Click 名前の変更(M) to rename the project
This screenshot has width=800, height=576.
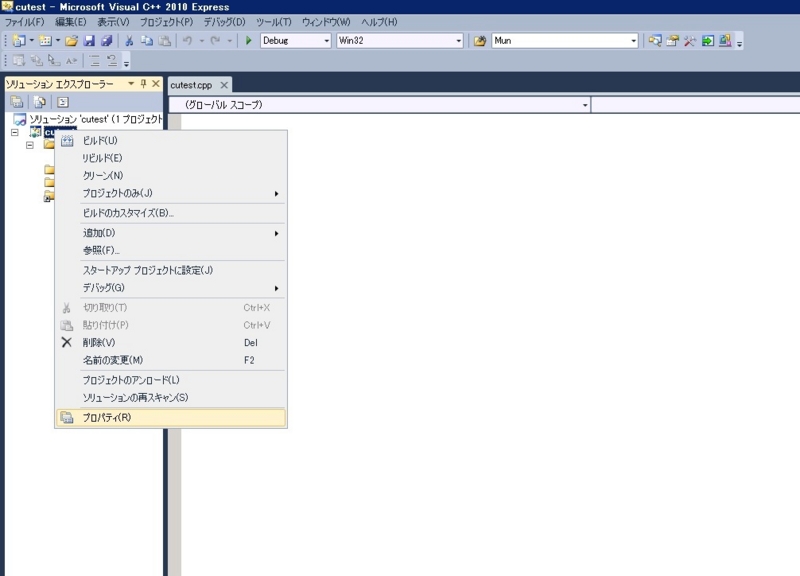(170, 360)
